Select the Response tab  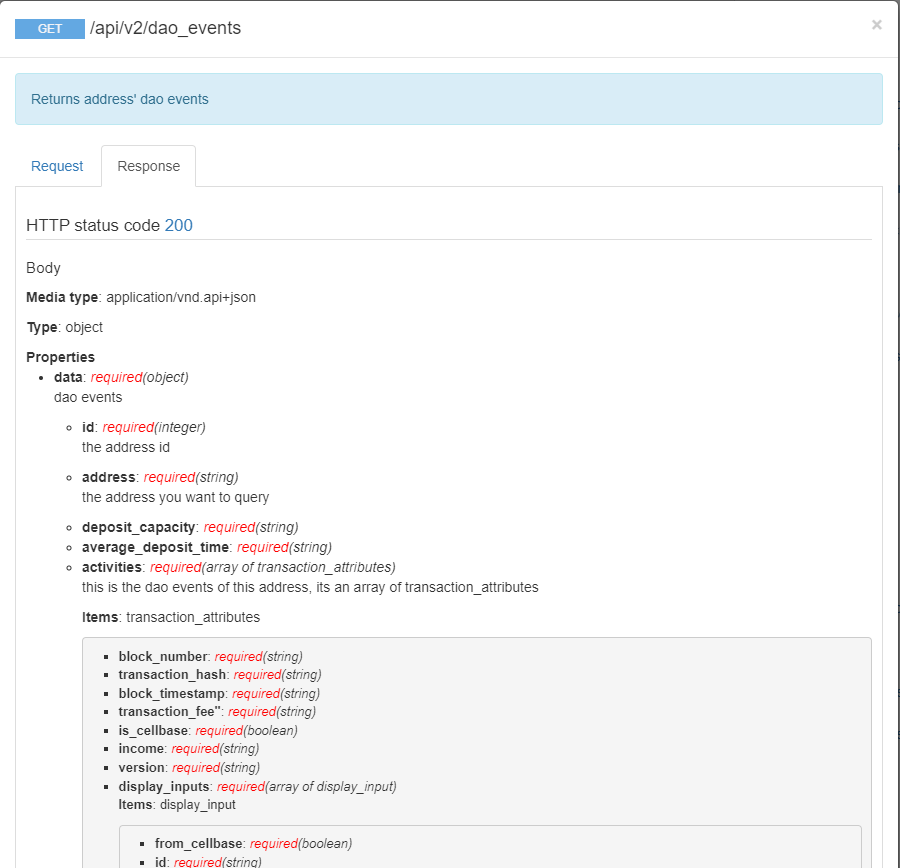click(x=148, y=166)
